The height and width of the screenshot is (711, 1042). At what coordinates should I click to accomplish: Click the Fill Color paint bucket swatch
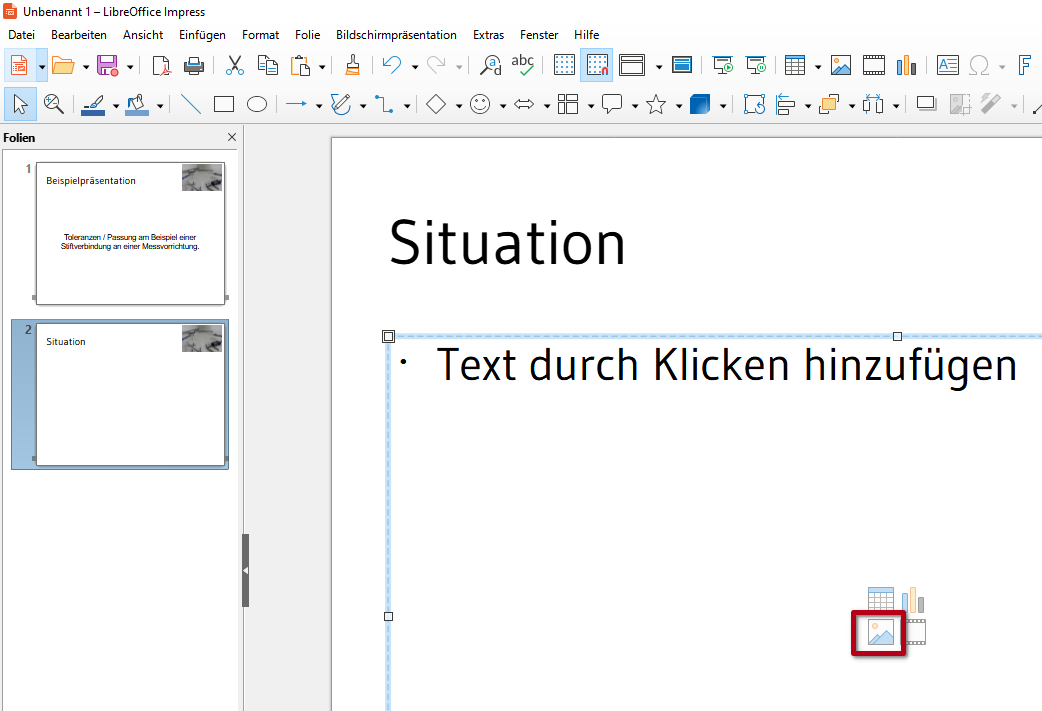point(138,104)
